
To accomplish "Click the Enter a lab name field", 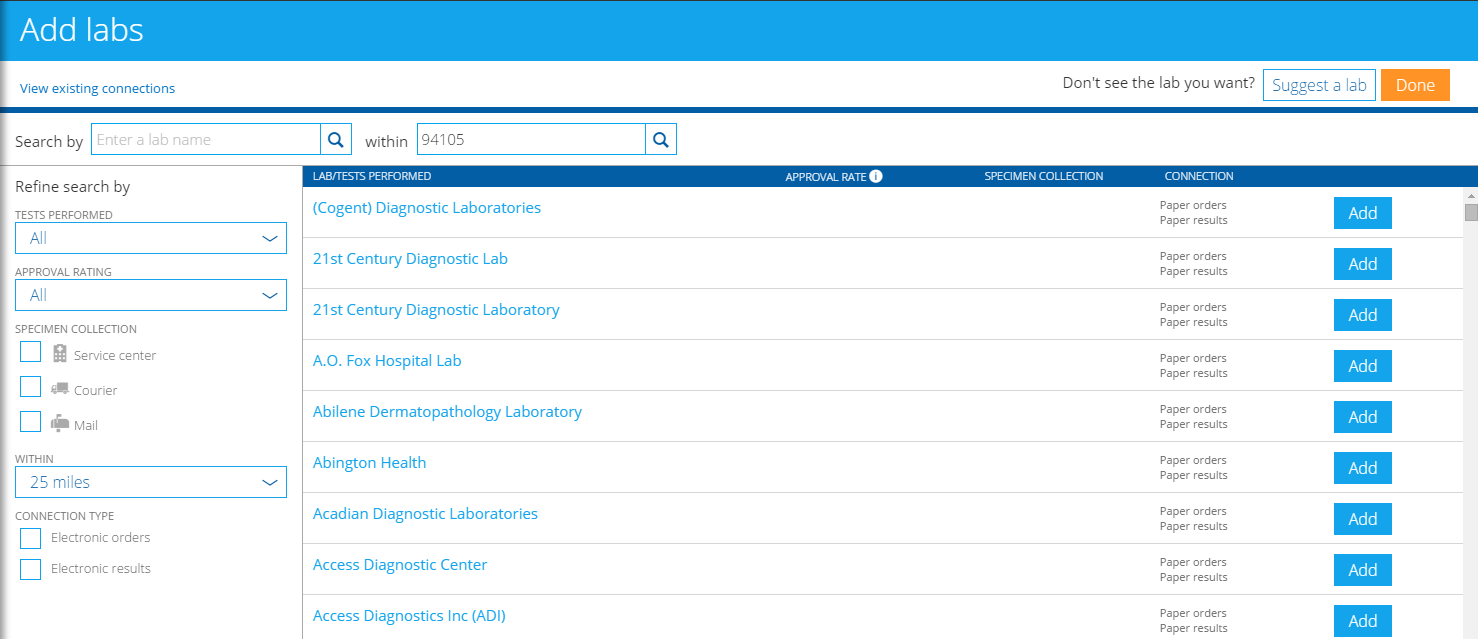I will [x=206, y=140].
